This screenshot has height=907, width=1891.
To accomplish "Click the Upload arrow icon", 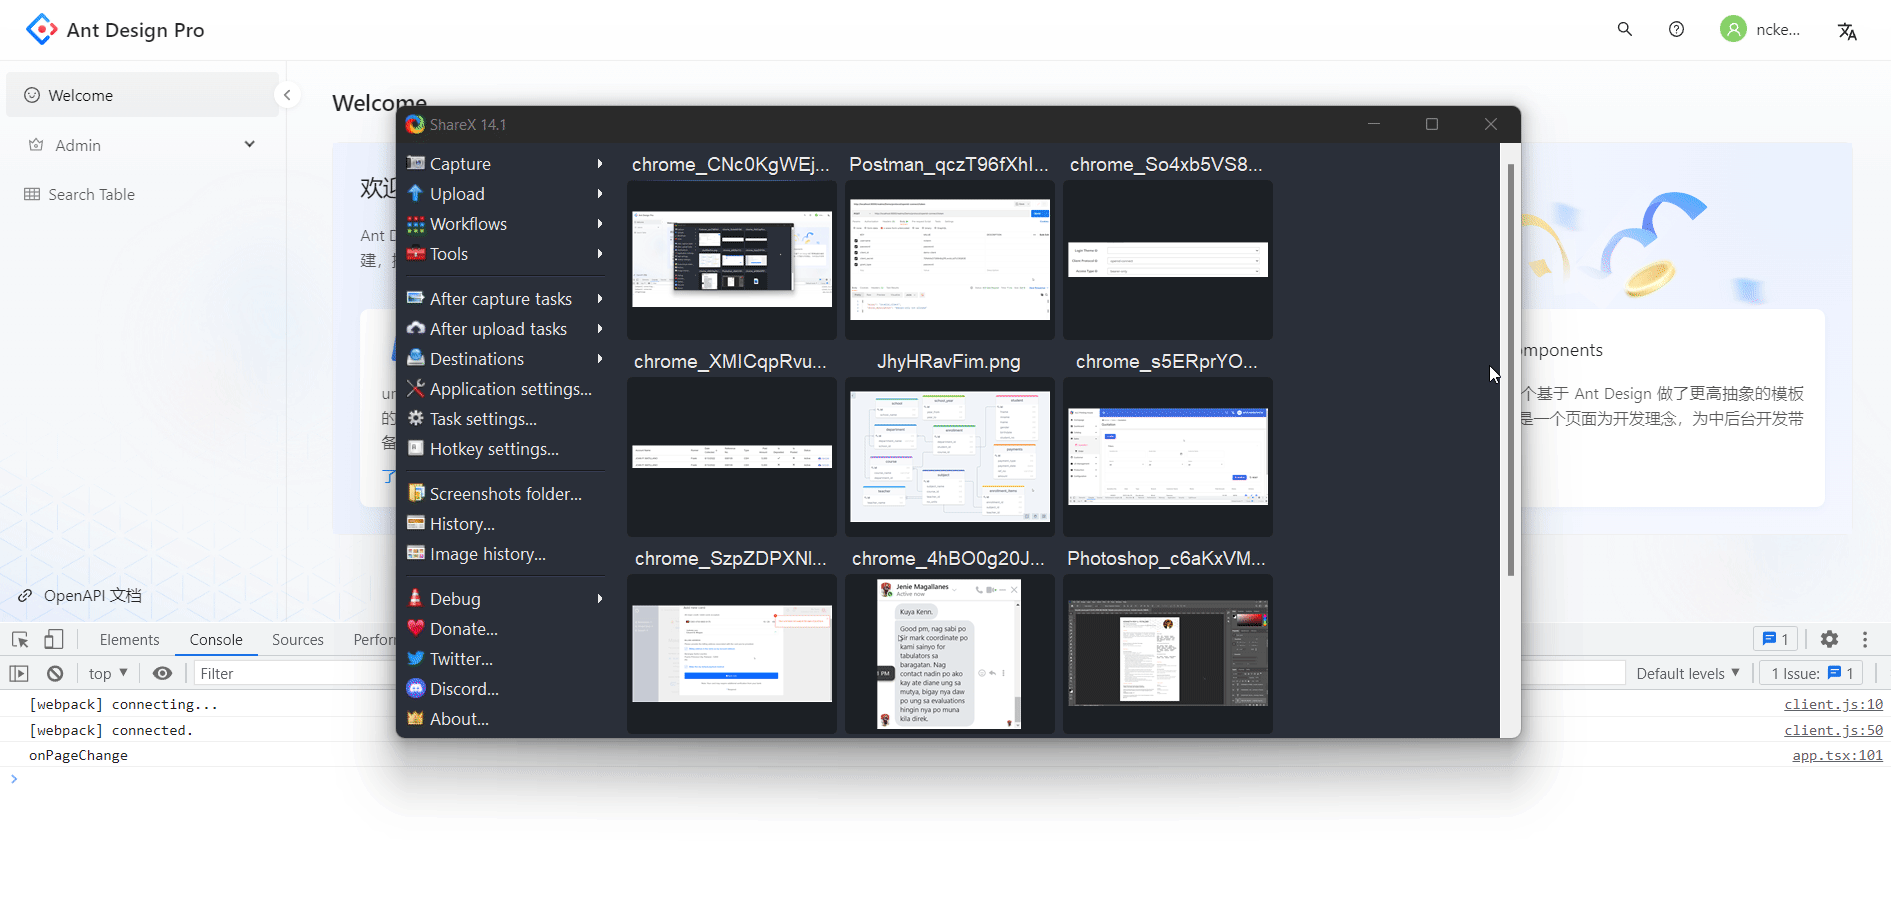I will tap(416, 193).
